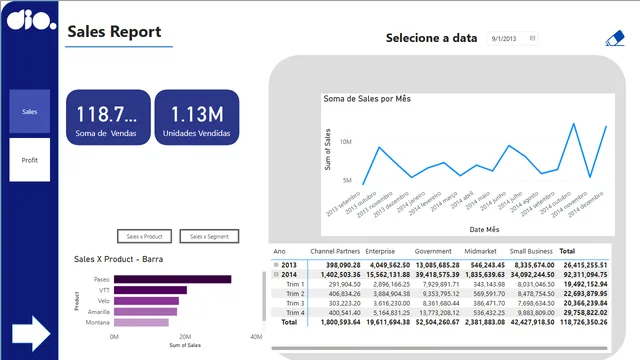Click the bar chart vertical scrollbar
This screenshot has width=640, height=360.
(264, 297)
